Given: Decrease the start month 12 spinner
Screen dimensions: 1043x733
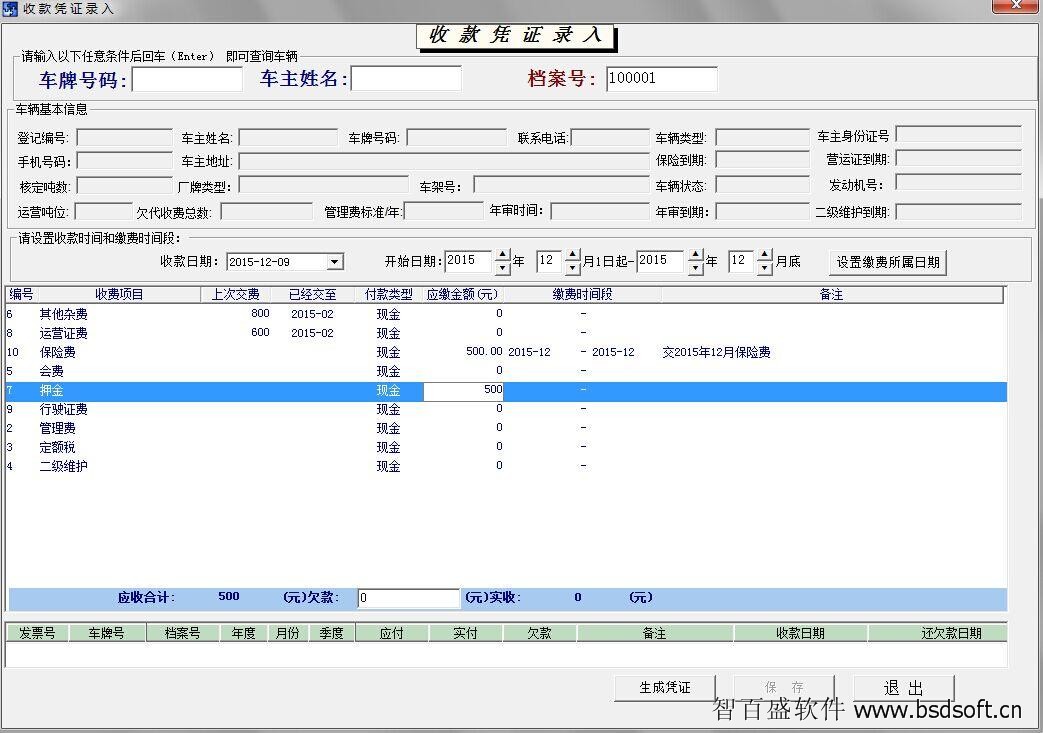Looking at the screenshot, I should tap(572, 269).
